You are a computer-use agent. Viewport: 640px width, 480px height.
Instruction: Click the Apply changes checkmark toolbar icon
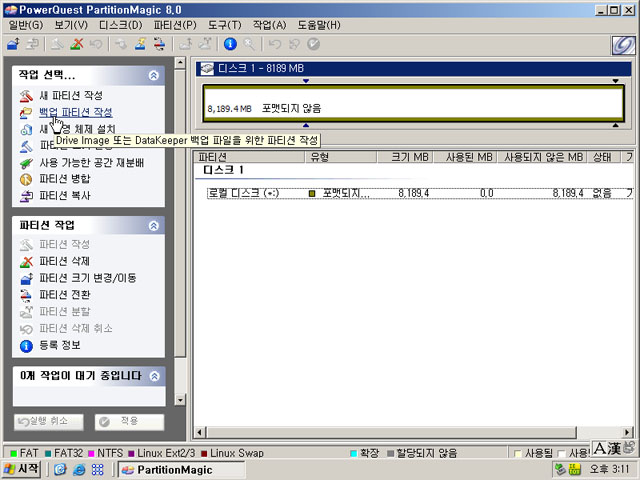313,44
